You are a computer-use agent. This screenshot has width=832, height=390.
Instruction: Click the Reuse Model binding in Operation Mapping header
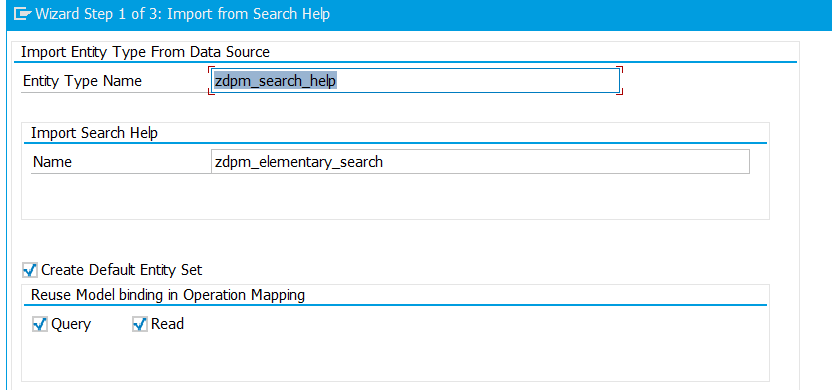click(x=168, y=295)
